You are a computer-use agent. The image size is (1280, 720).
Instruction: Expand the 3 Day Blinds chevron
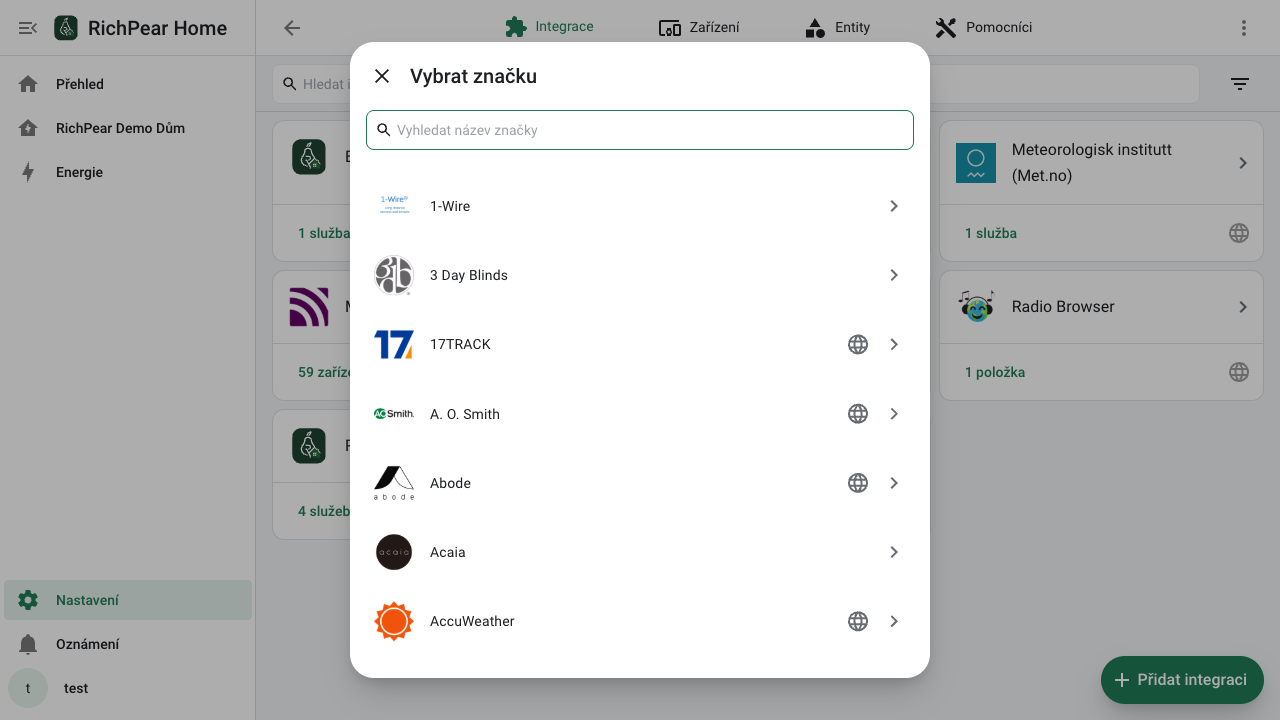pyautogui.click(x=894, y=275)
